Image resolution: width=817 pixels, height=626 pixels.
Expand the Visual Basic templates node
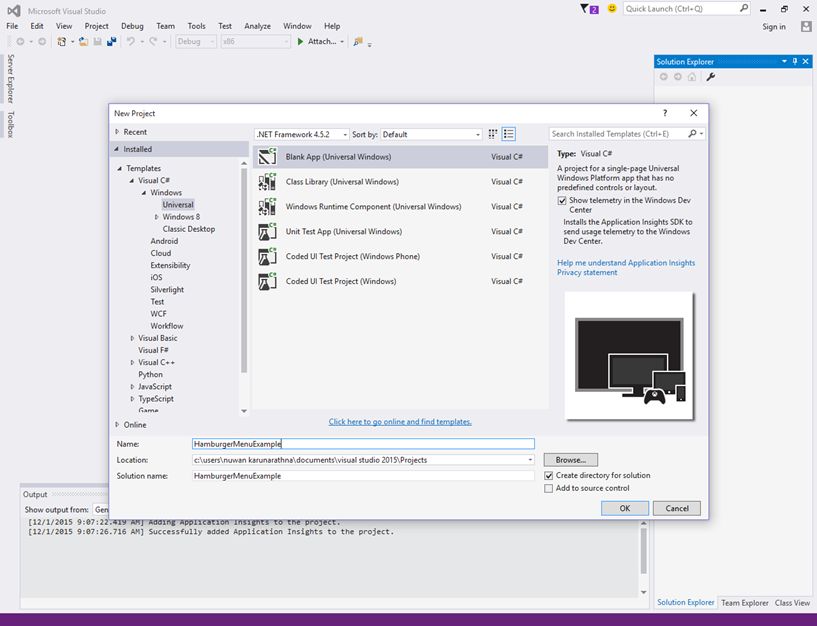[133, 338]
